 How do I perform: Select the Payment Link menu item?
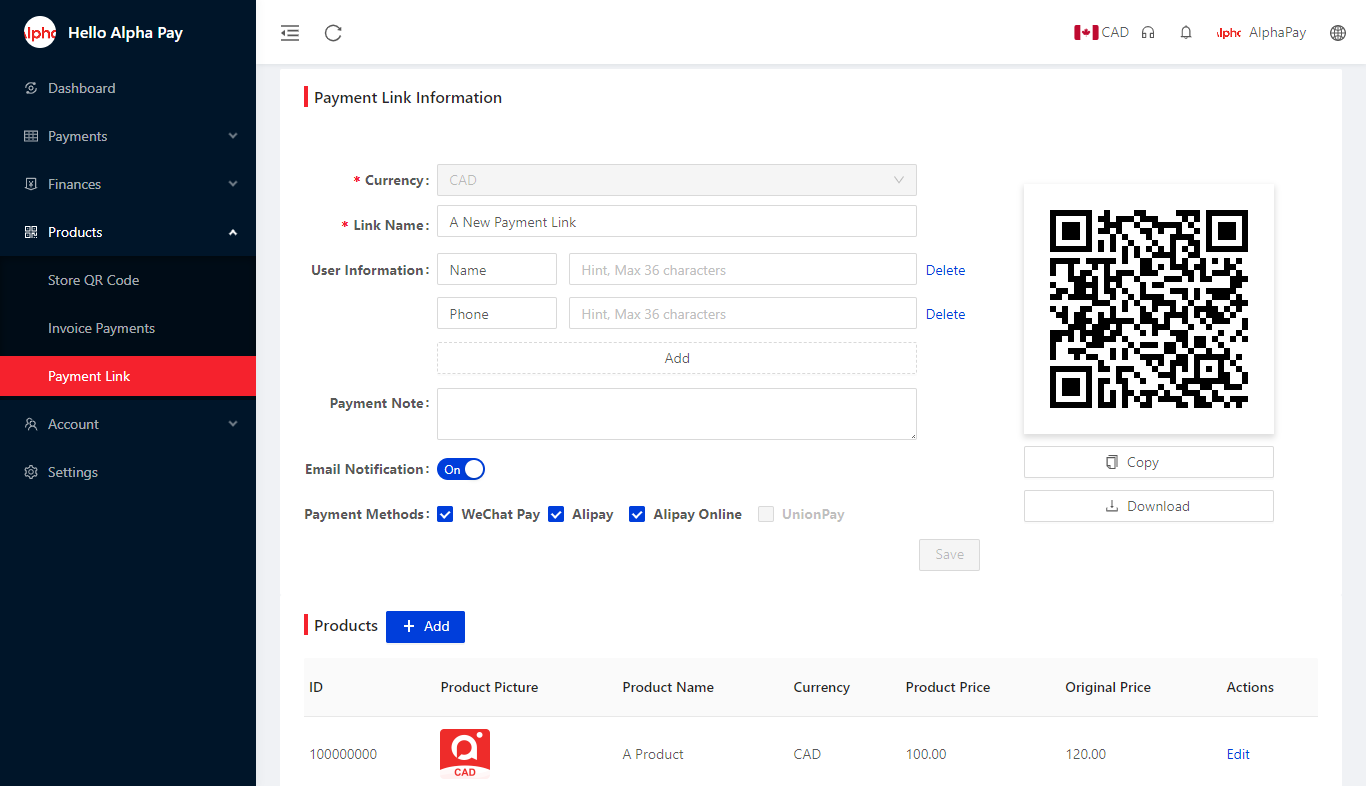pyautogui.click(x=128, y=376)
